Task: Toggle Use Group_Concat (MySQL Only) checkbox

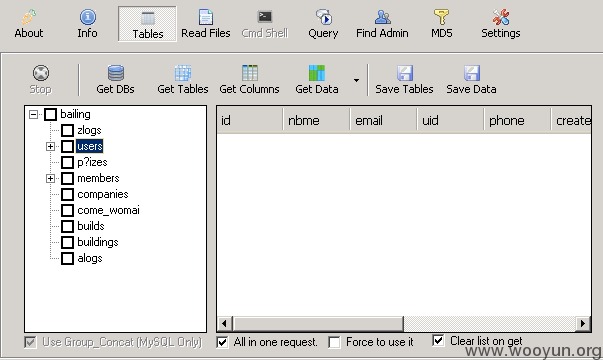Action: pyautogui.click(x=30, y=342)
